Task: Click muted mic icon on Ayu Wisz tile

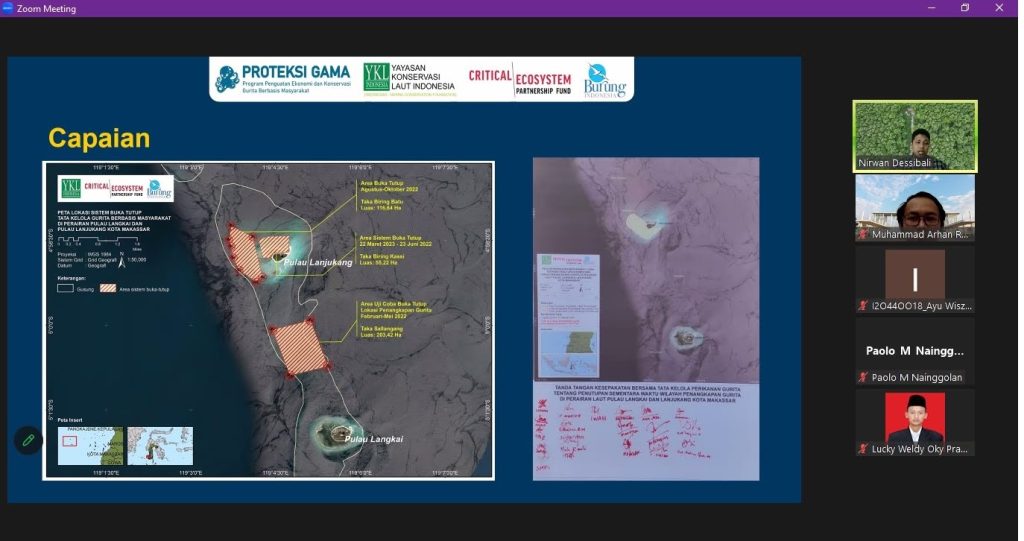Action: tap(863, 305)
